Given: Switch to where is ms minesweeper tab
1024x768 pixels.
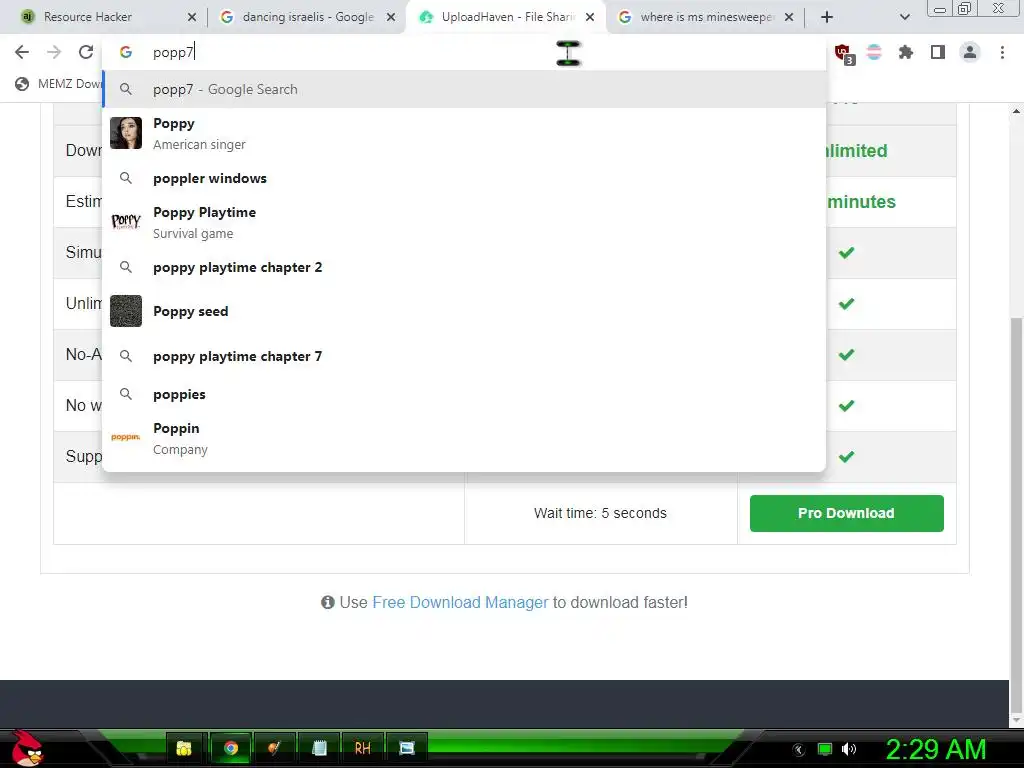Looking at the screenshot, I should click(705, 17).
